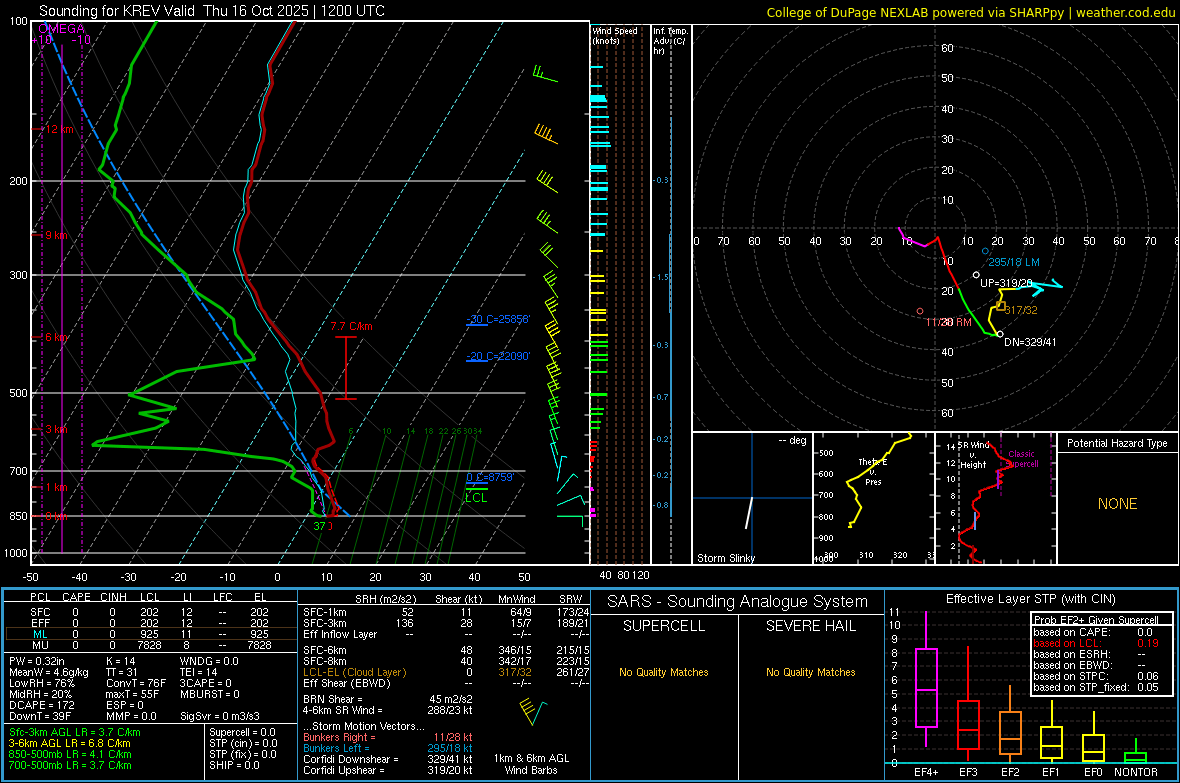Click the 'ConvT = 76F' value

pos(135,683)
